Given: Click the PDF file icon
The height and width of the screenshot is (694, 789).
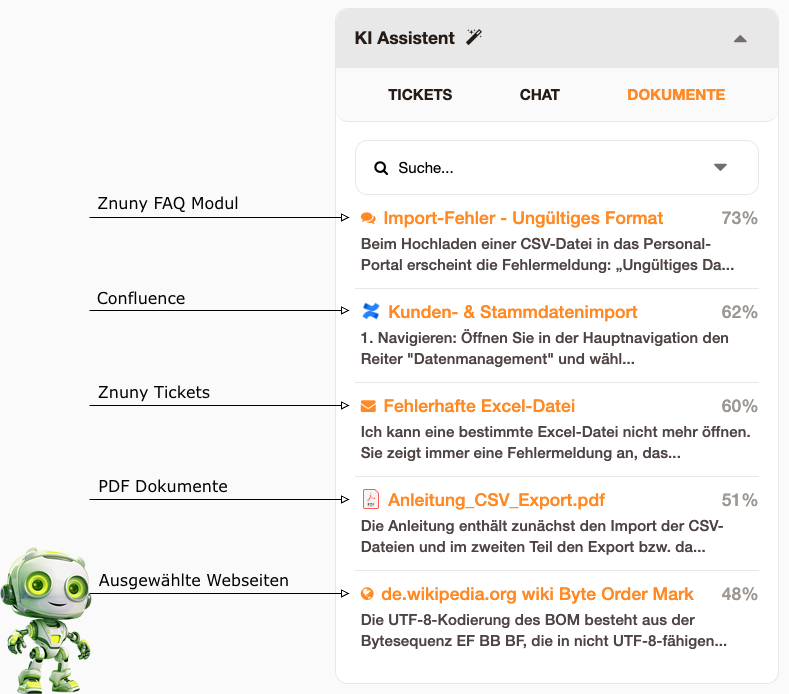Looking at the screenshot, I should pos(371,499).
